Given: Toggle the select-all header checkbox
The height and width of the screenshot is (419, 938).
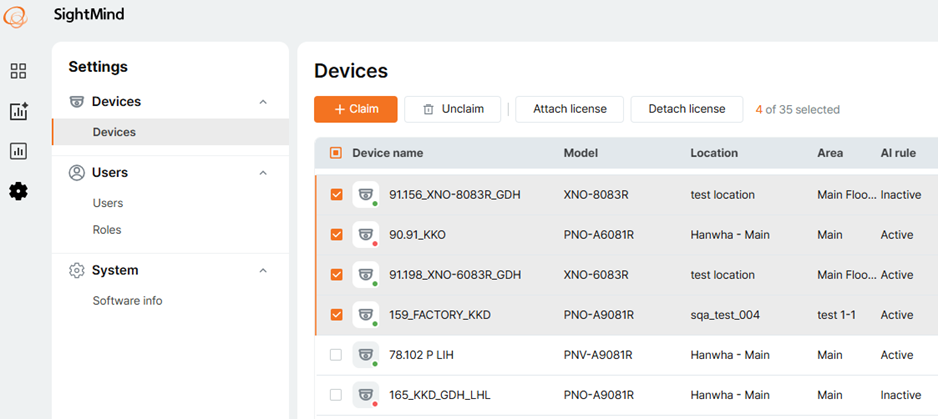Looking at the screenshot, I should [336, 153].
